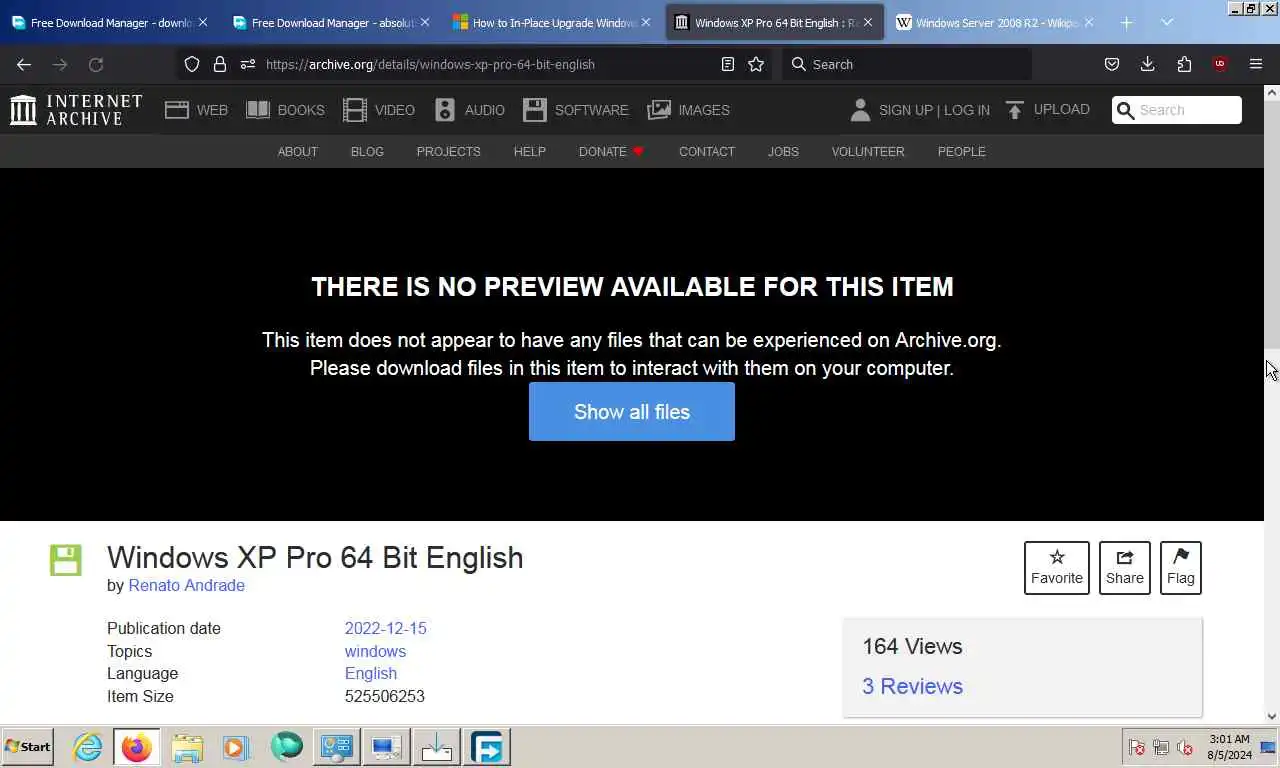Open the IMAGES media section
The image size is (1280, 768).
(689, 110)
